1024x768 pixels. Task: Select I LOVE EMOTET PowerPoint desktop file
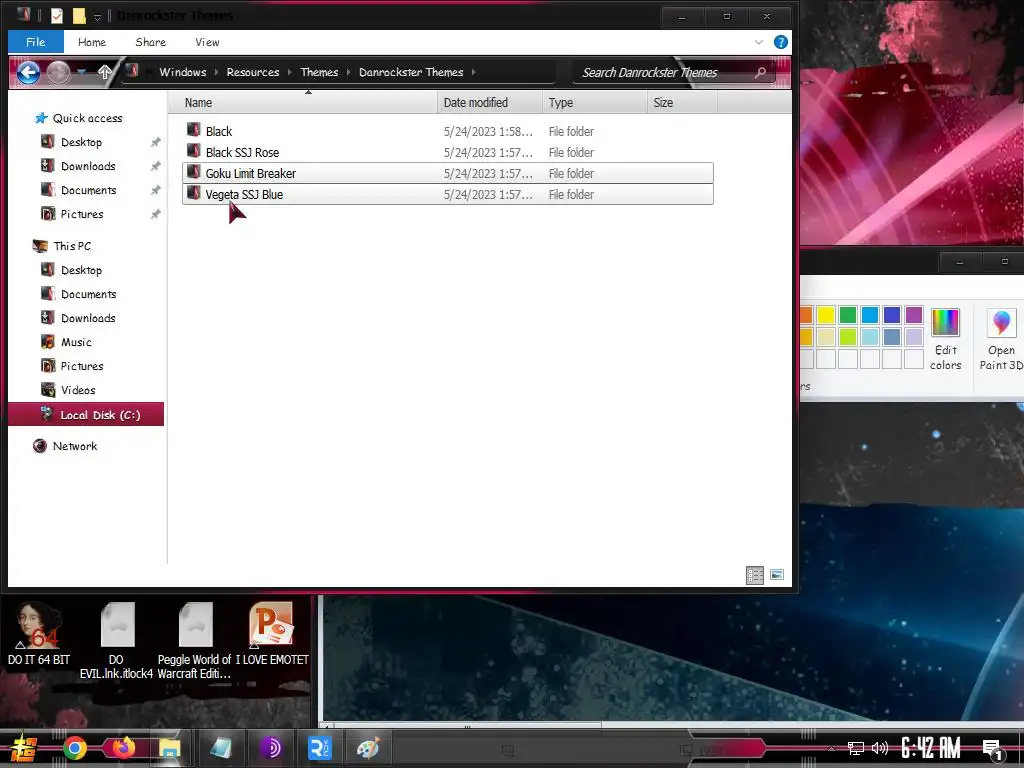272,633
